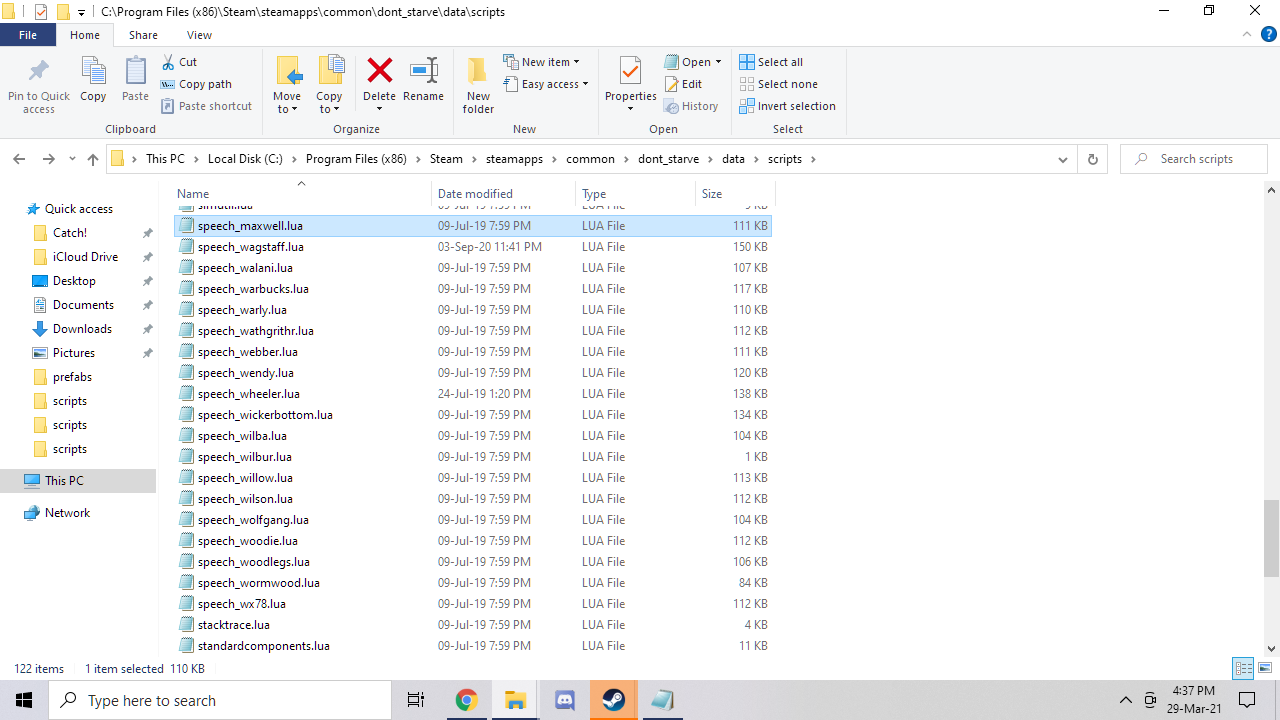The height and width of the screenshot is (720, 1280).
Task: Expand the address bar history dropdown
Action: coord(1062,159)
